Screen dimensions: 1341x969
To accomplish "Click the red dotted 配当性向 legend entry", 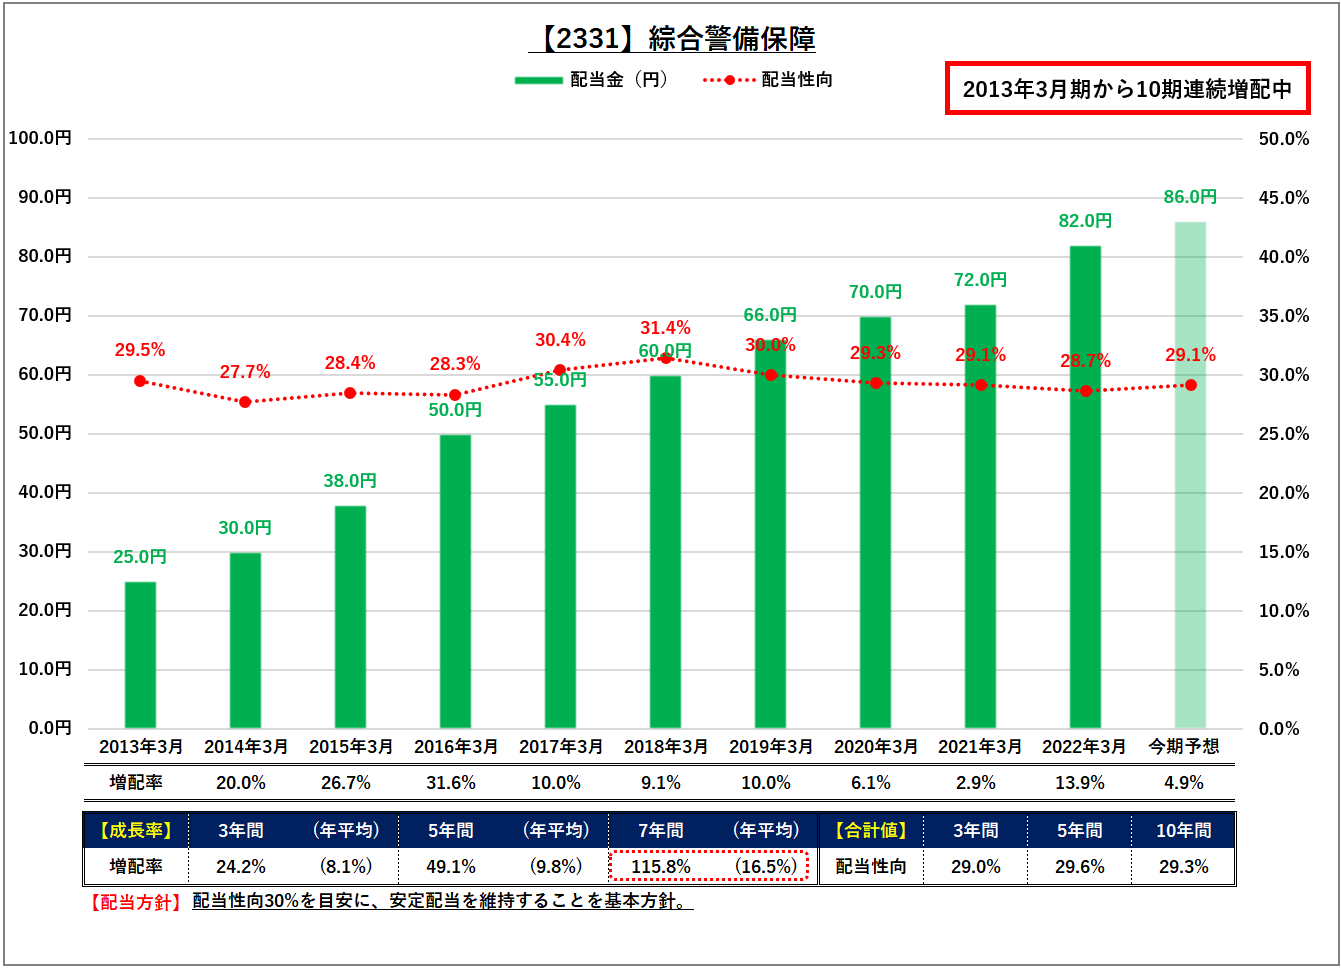I will point(768,80).
